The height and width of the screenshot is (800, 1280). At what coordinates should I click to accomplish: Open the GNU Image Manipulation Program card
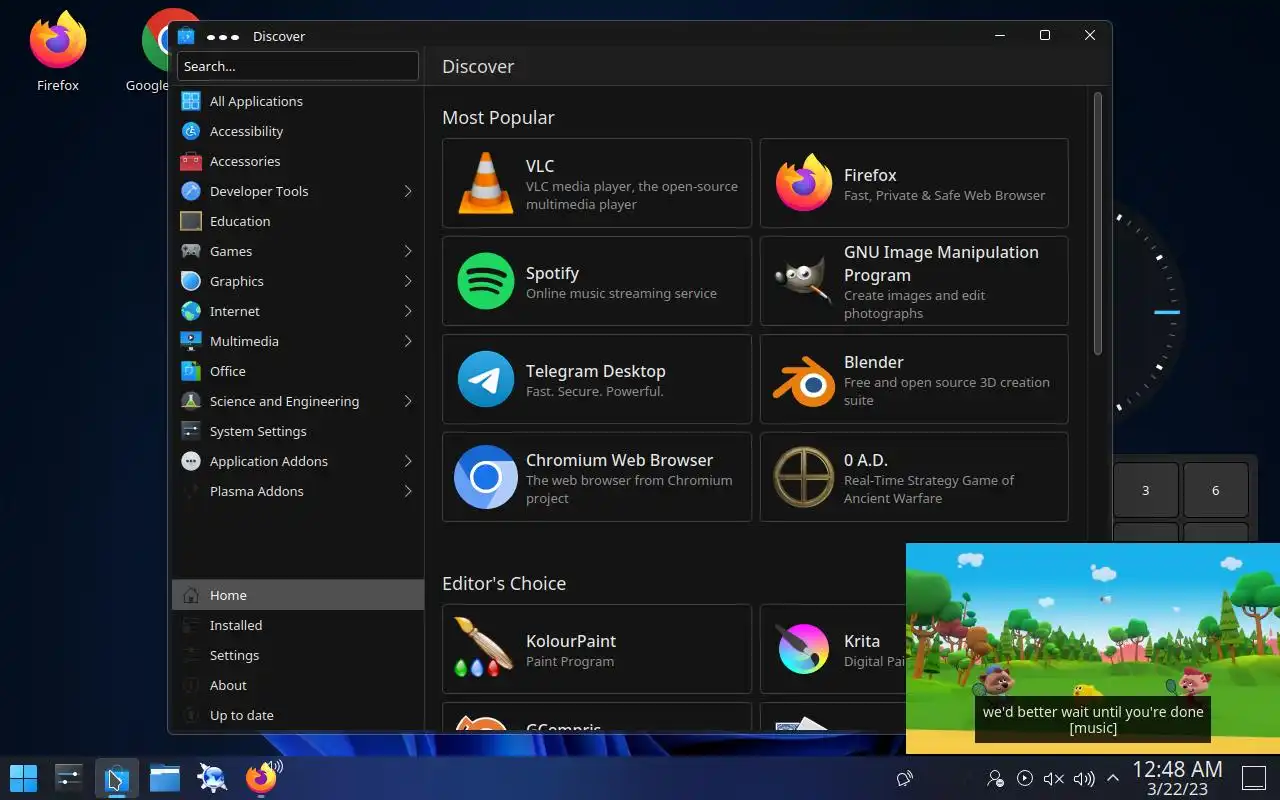[914, 281]
